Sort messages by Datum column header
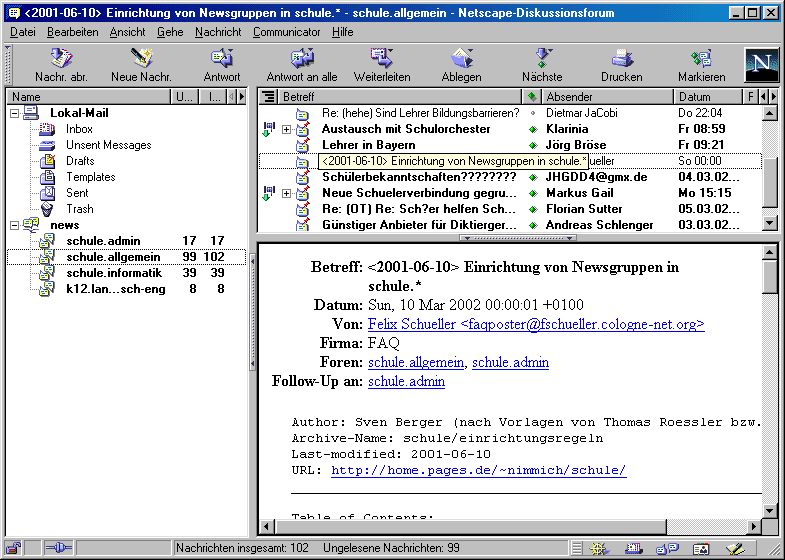Image resolution: width=785 pixels, height=560 pixels. [706, 97]
